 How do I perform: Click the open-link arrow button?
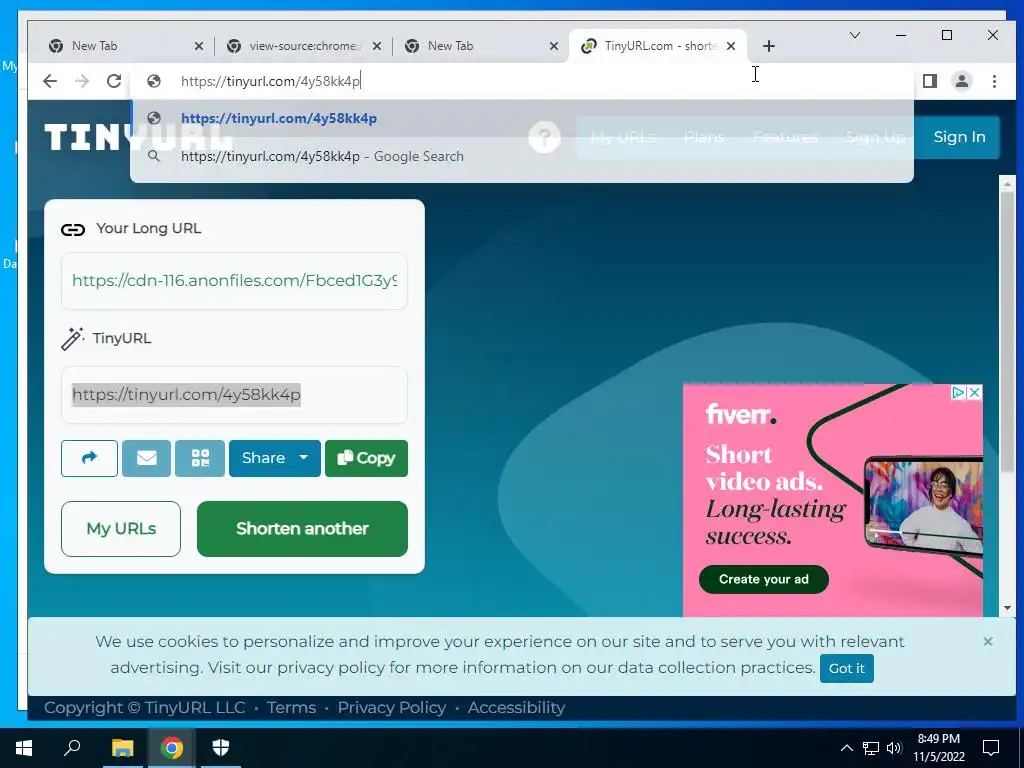tap(89, 458)
